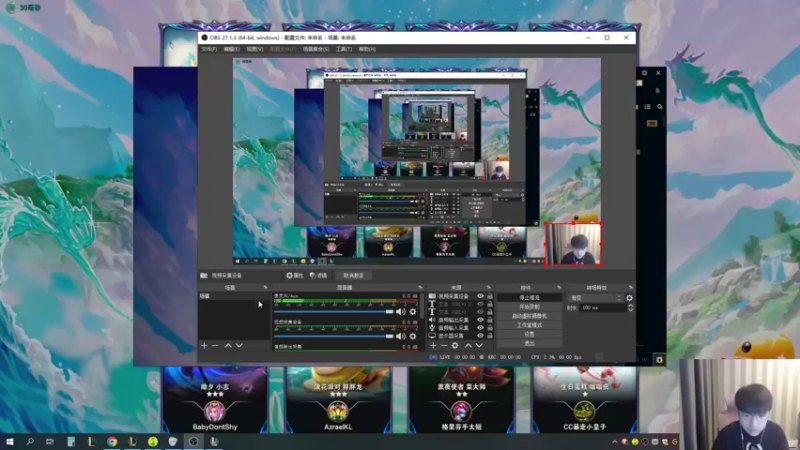The height and width of the screenshot is (450, 800).
Task: Move source down in Sources panel
Action: click(x=479, y=345)
